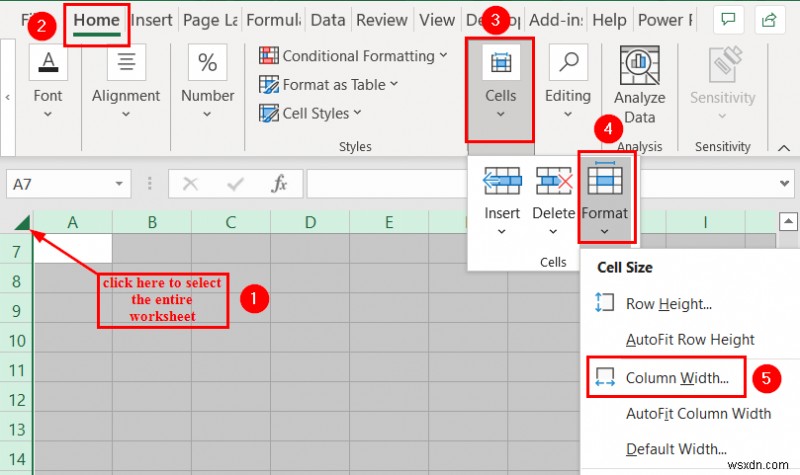
Task: Open the Conditional Formatting dropdown arrow
Action: click(443, 55)
